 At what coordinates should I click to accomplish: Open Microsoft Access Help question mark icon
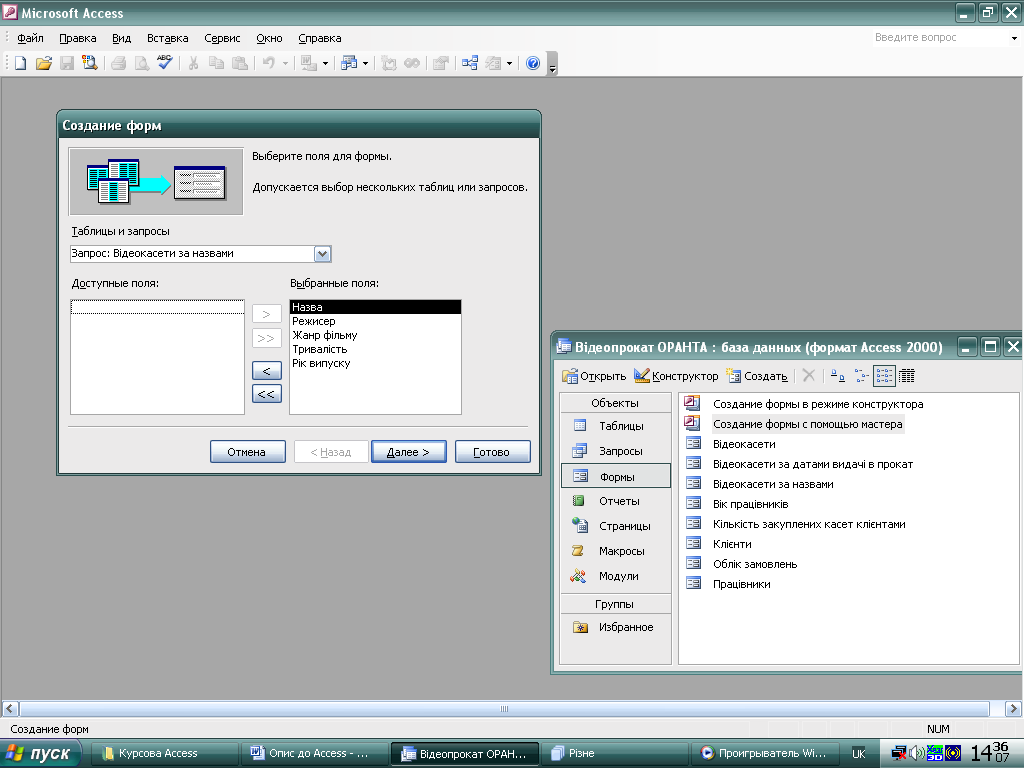pyautogui.click(x=533, y=63)
